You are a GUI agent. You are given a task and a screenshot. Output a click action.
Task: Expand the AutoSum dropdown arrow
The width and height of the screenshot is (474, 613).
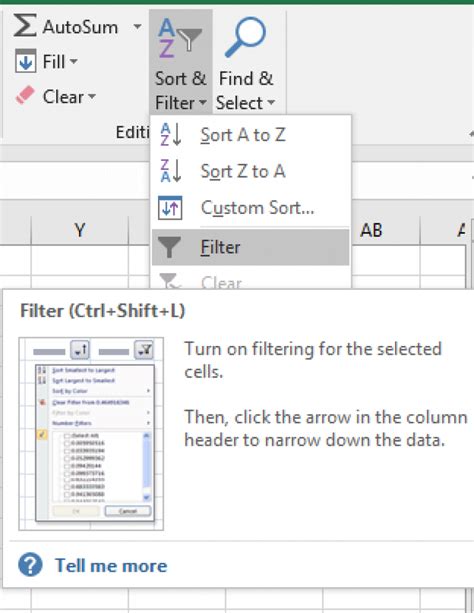137,27
